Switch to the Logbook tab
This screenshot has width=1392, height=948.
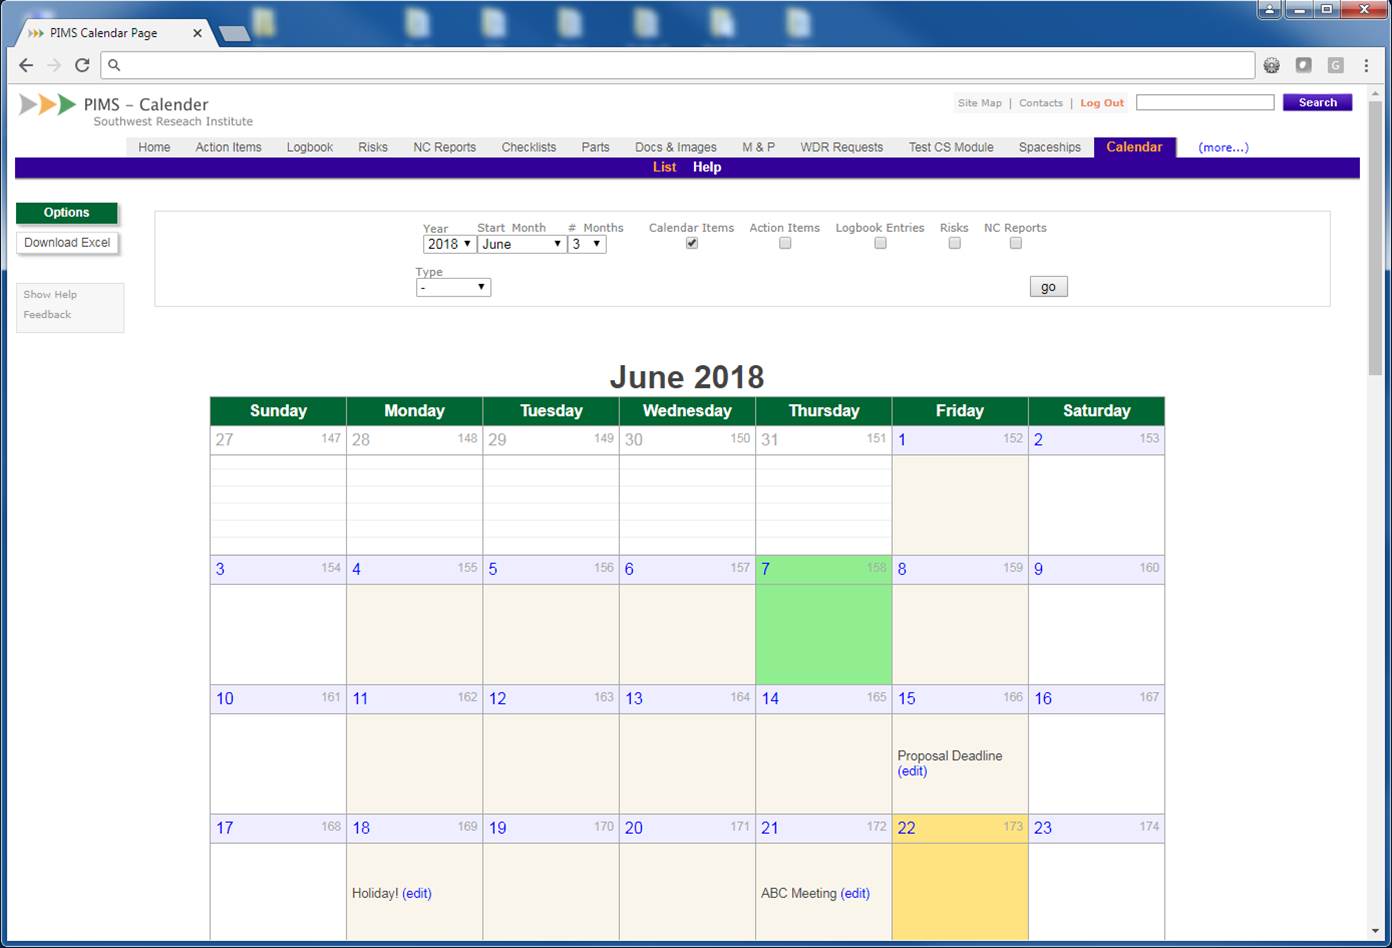coord(309,147)
